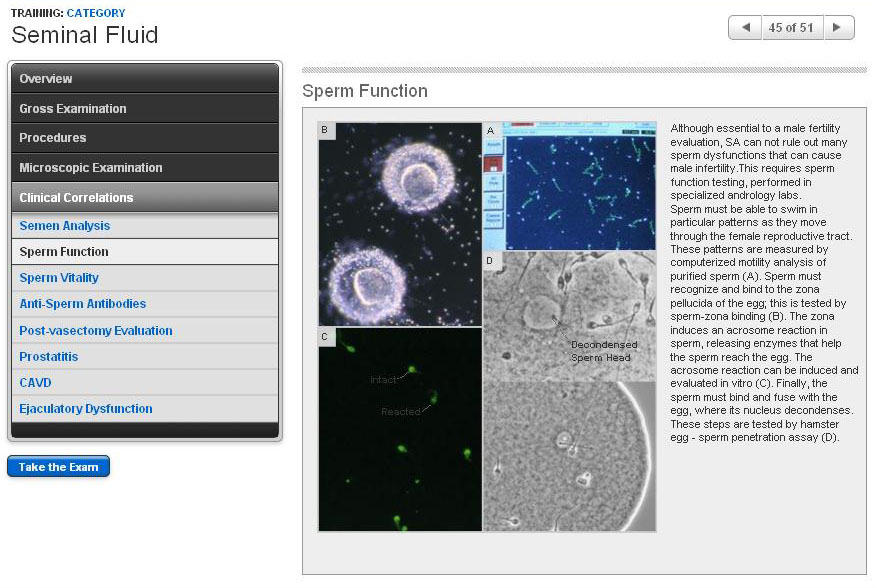The height and width of the screenshot is (588, 877).
Task: Open the Sperm Vitality topic
Action: [x=59, y=278]
